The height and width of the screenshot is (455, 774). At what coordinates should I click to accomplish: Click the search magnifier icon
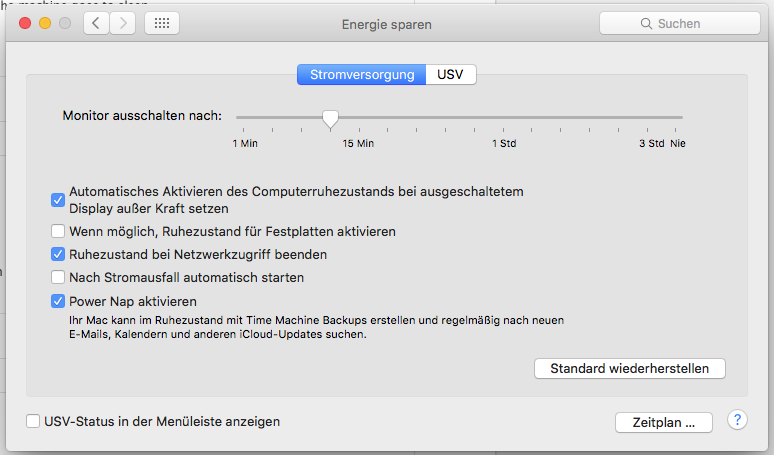pos(648,23)
